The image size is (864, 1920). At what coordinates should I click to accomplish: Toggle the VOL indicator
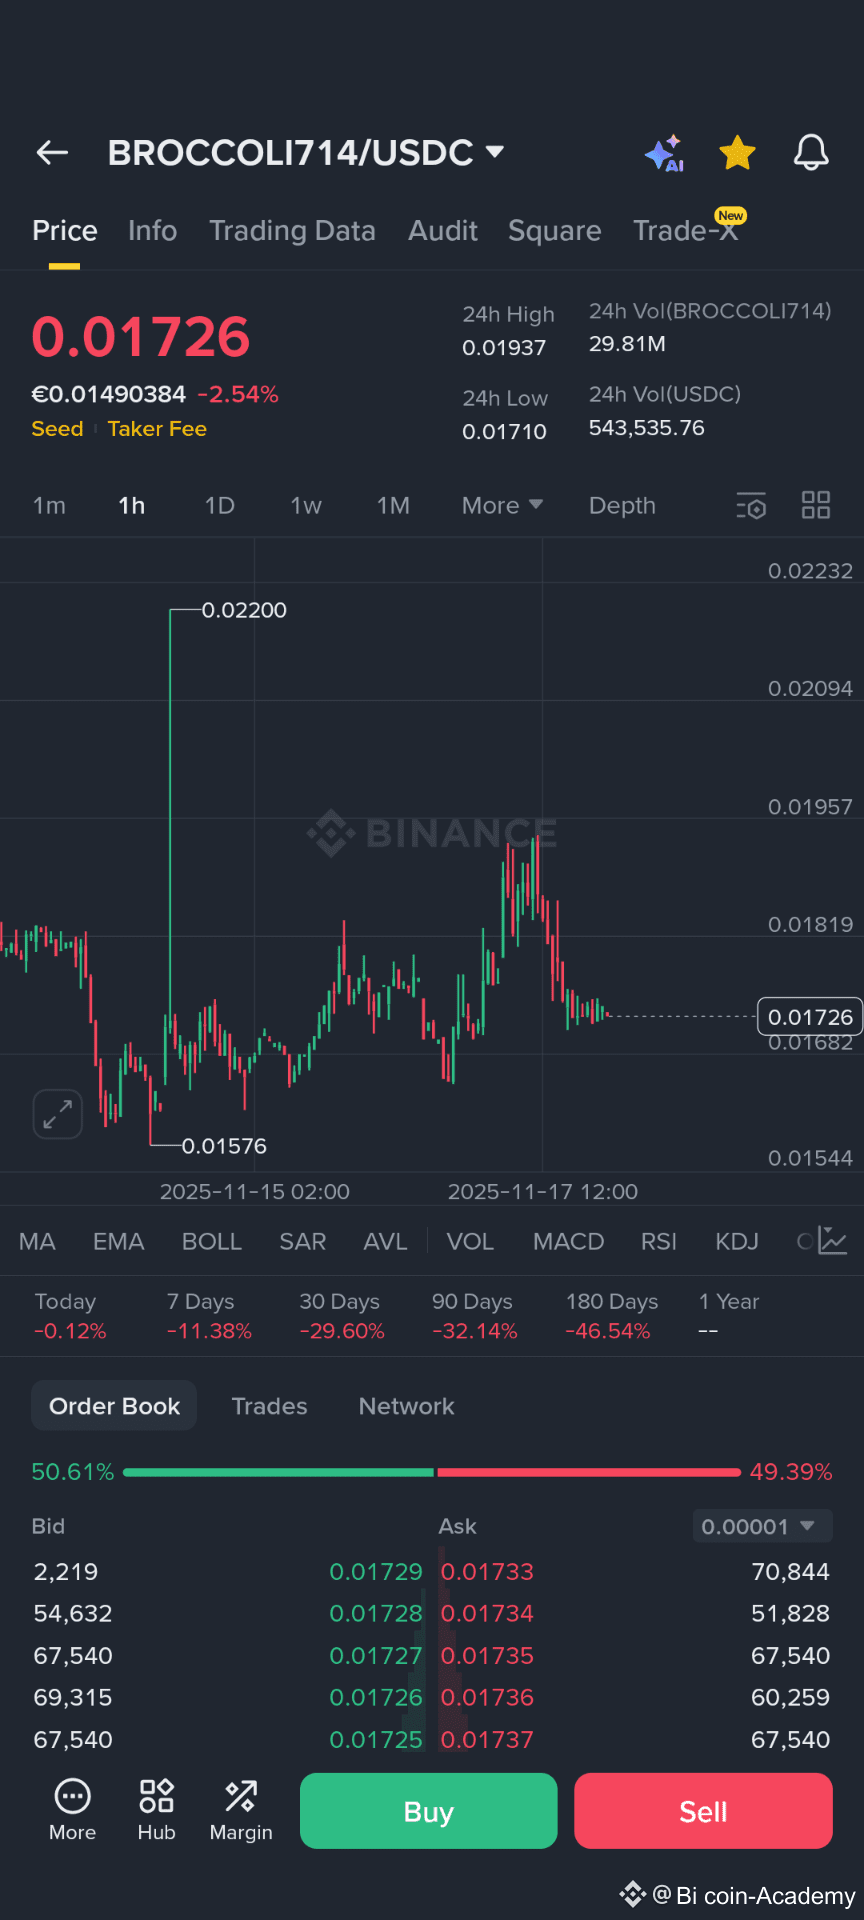470,1242
